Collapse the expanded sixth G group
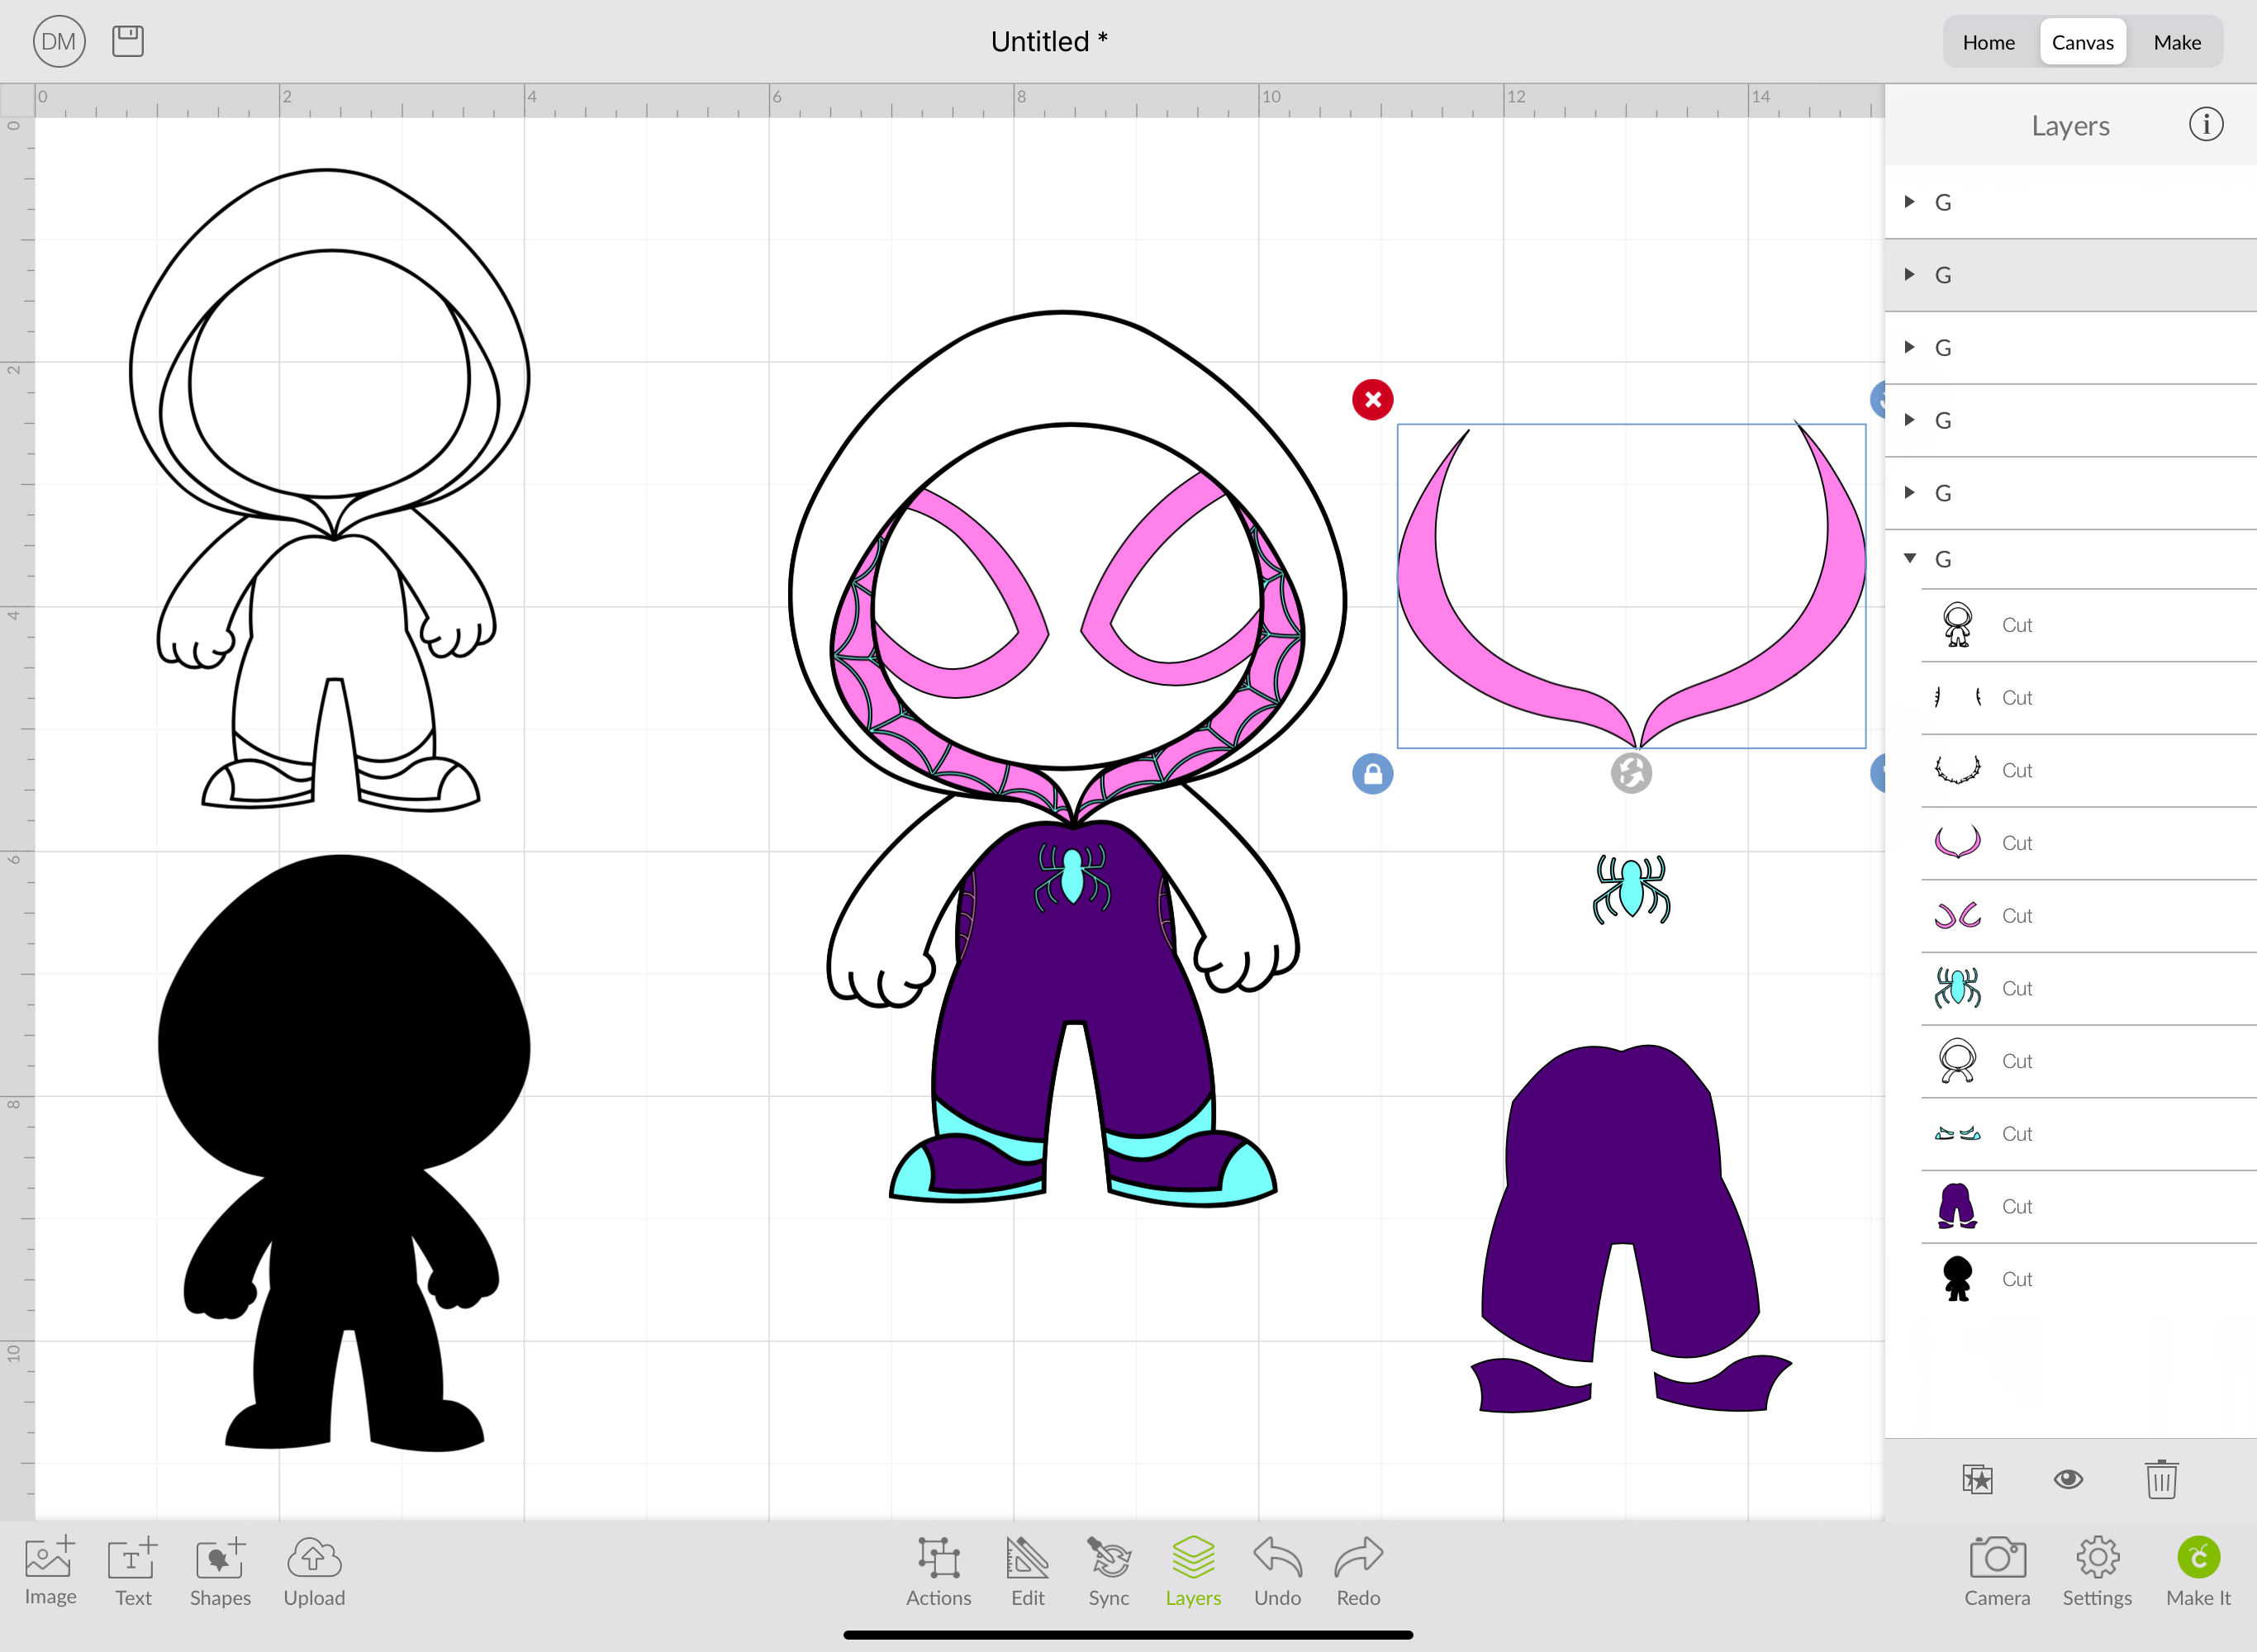Viewport: 2257px width, 1652px height. (x=1909, y=558)
